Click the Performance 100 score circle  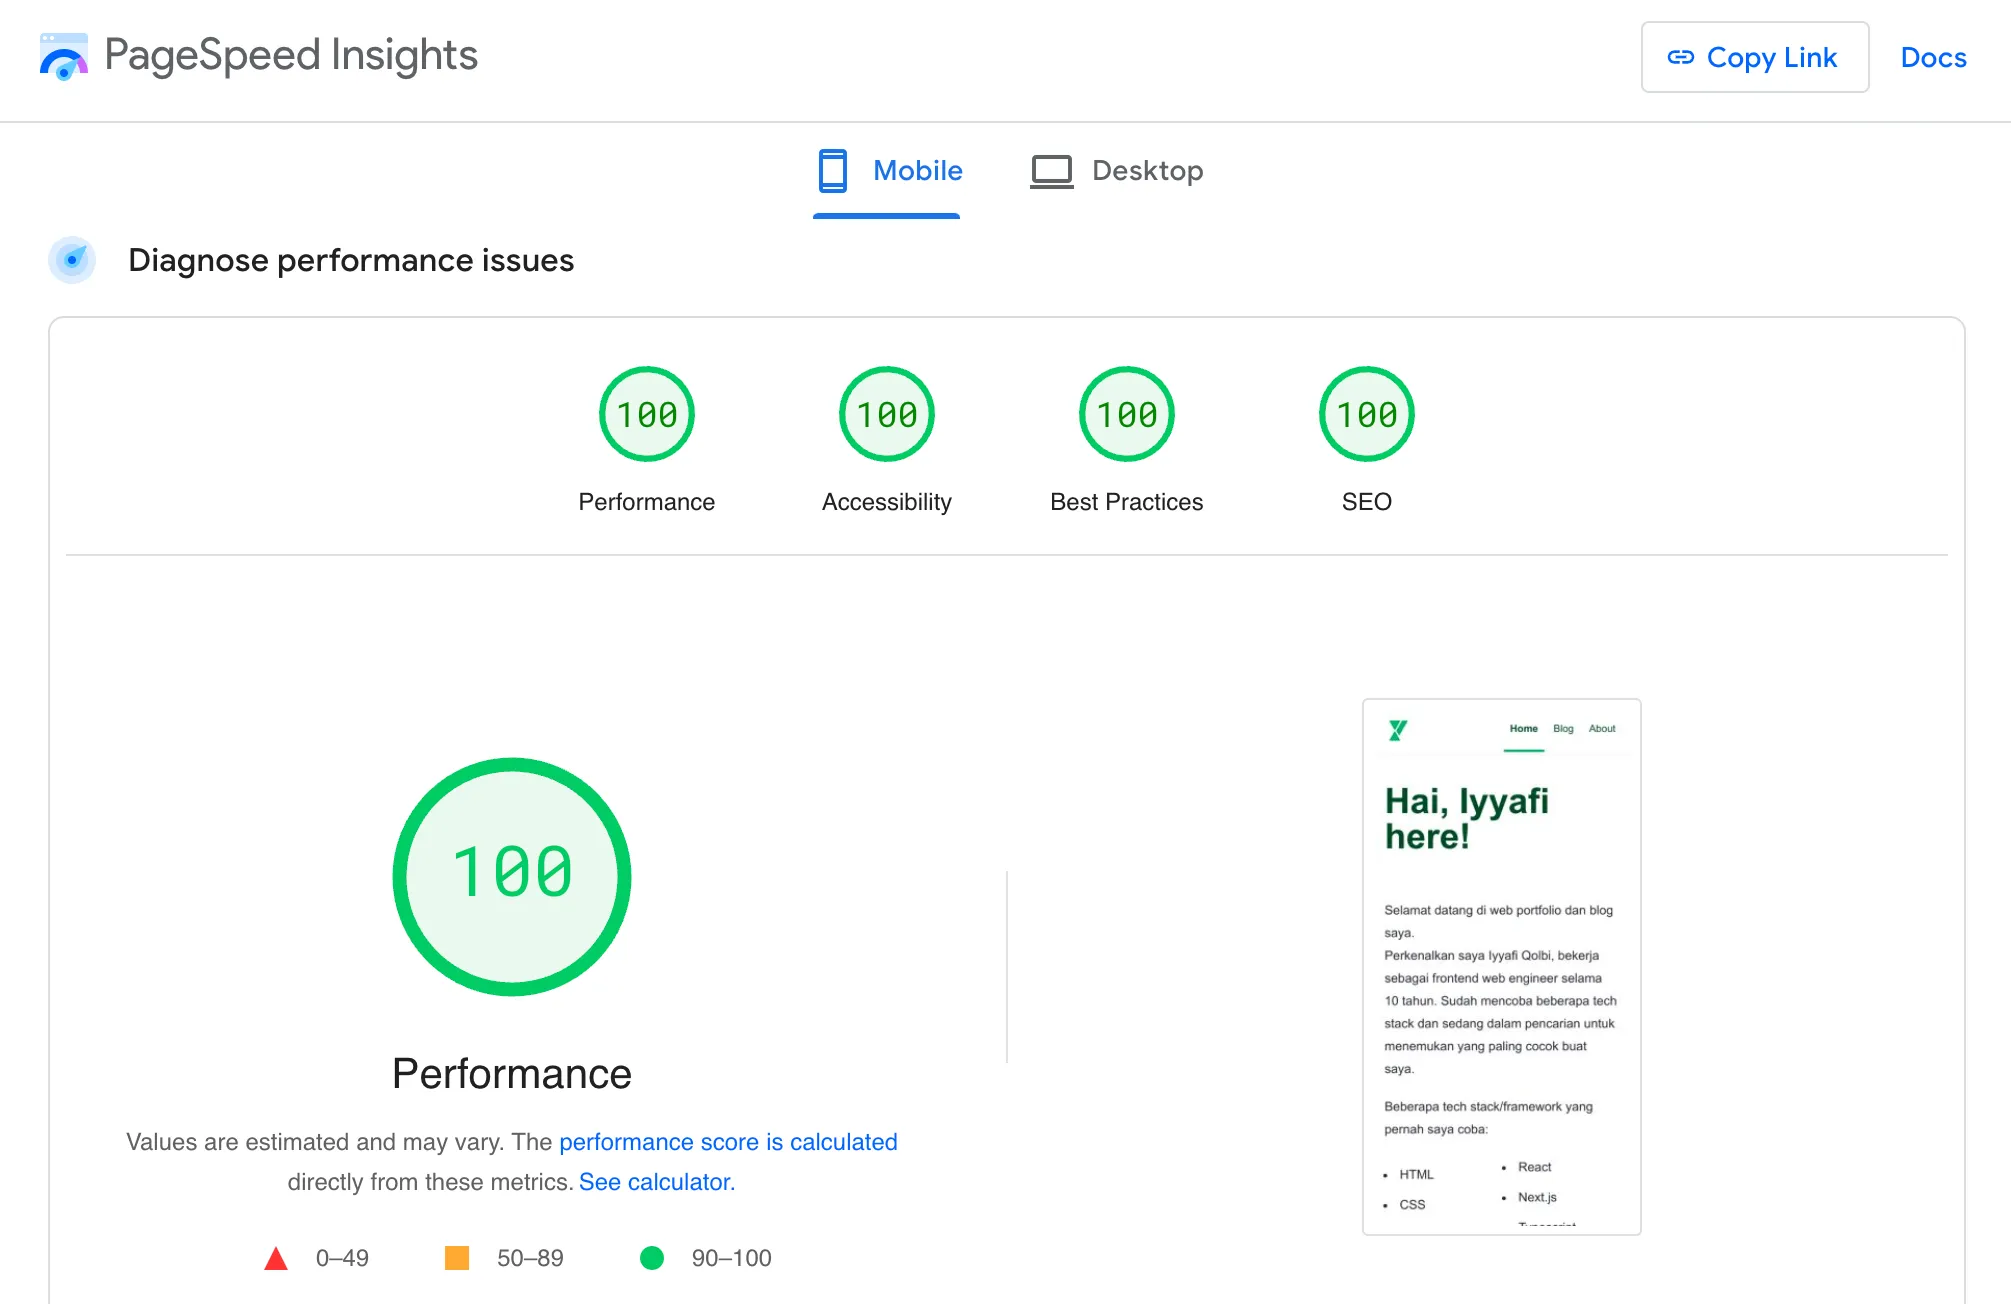[x=646, y=413]
